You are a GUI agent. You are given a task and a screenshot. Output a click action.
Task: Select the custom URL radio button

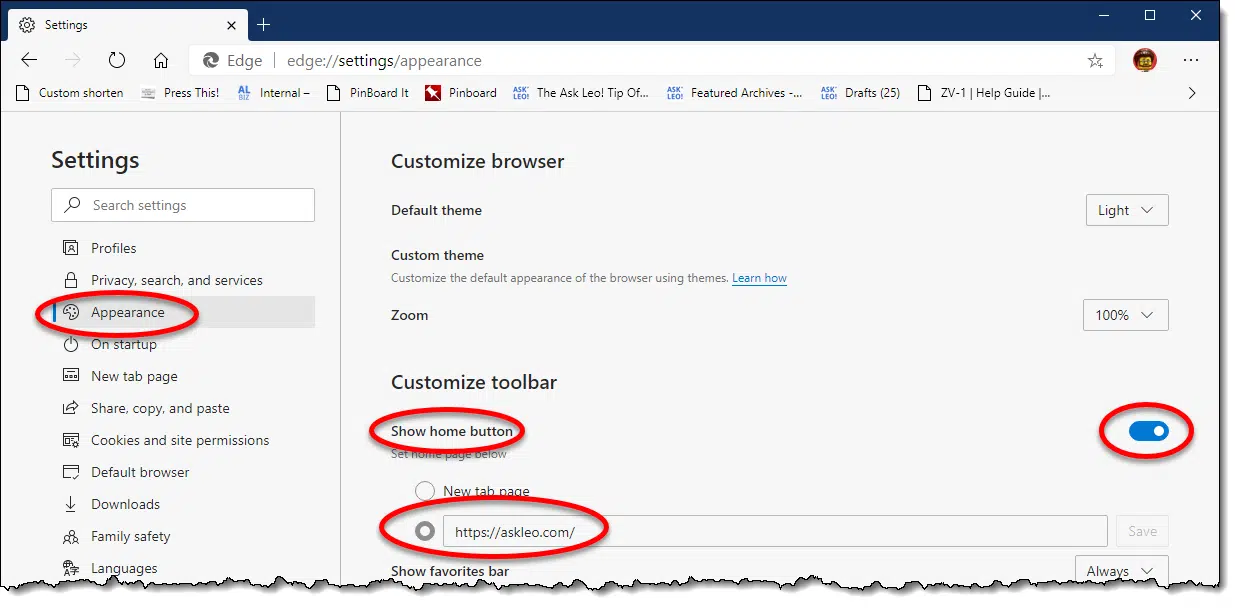[425, 532]
